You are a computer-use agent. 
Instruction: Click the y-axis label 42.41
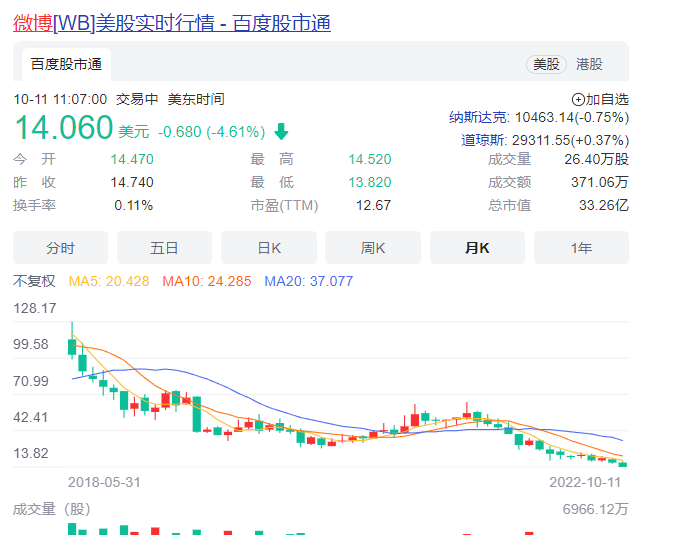click(31, 417)
